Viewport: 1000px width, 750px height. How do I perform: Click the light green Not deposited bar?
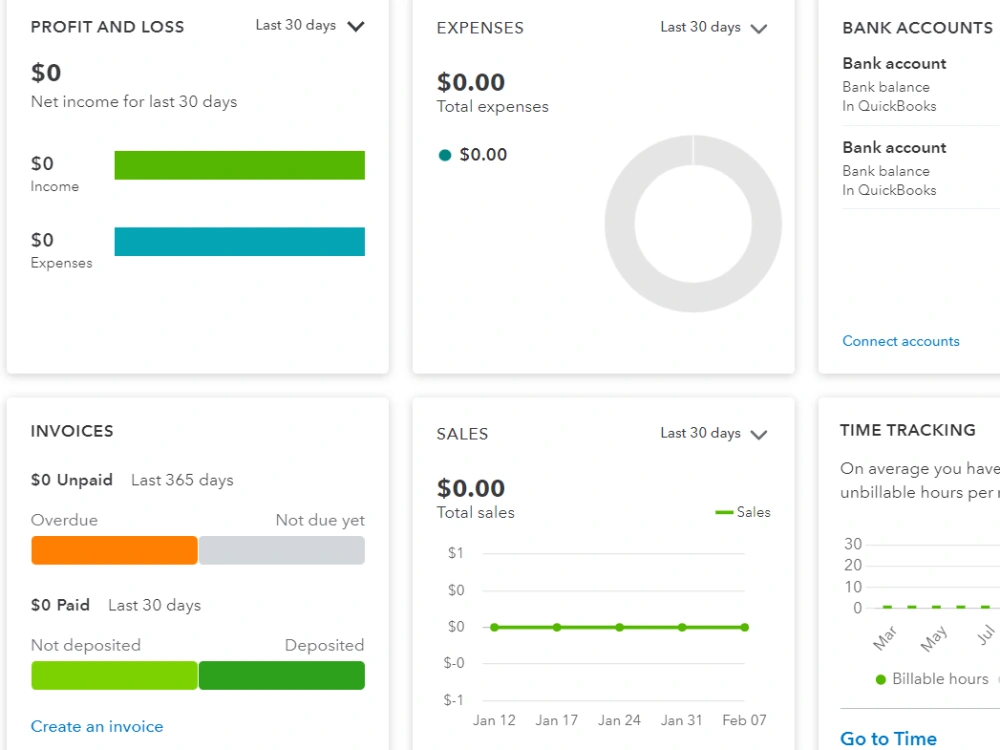coord(114,675)
